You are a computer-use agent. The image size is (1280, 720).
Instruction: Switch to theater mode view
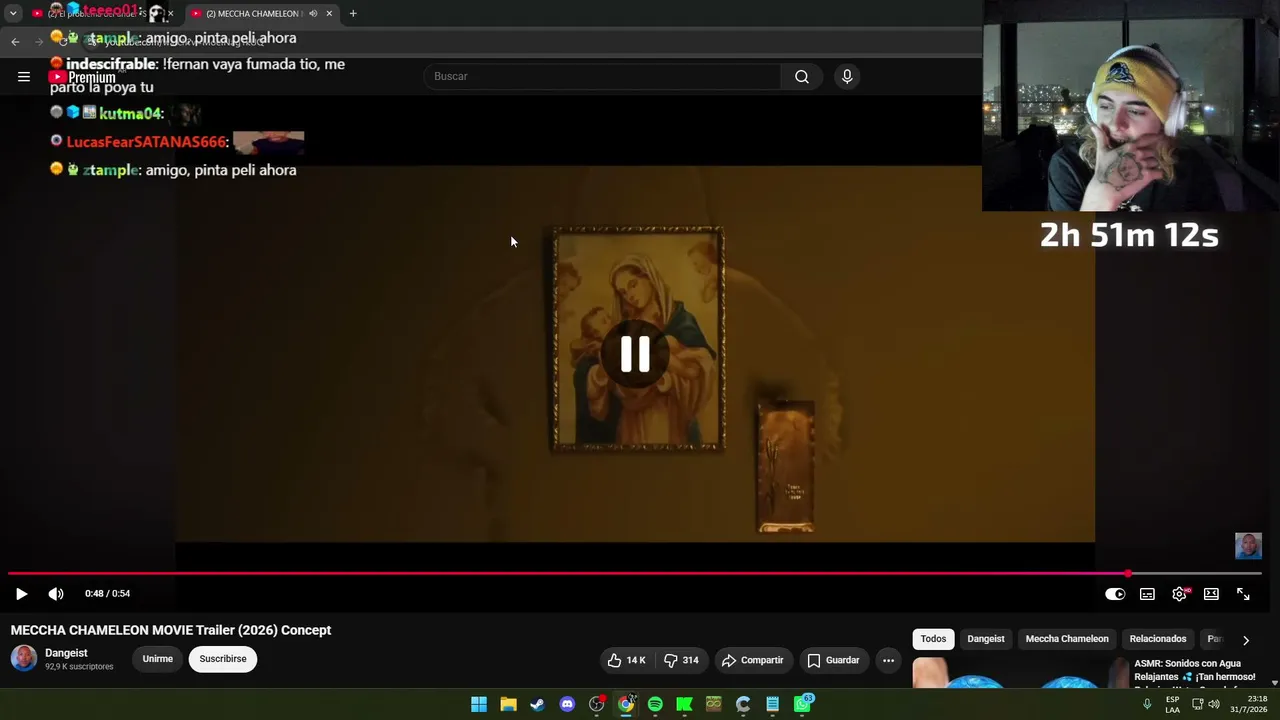(1211, 594)
